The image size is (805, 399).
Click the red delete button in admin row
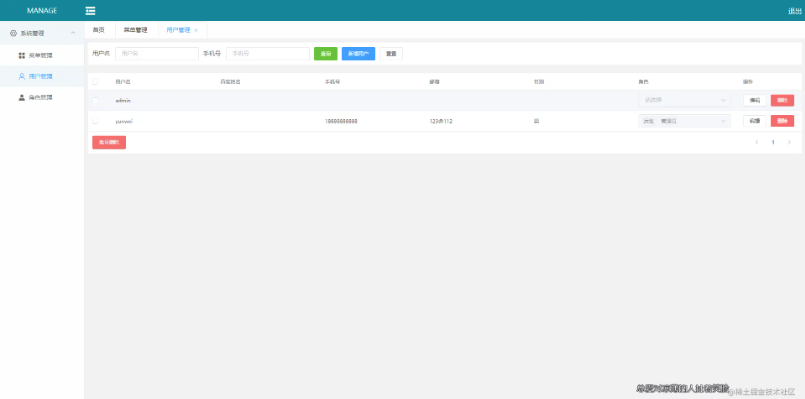(x=782, y=100)
